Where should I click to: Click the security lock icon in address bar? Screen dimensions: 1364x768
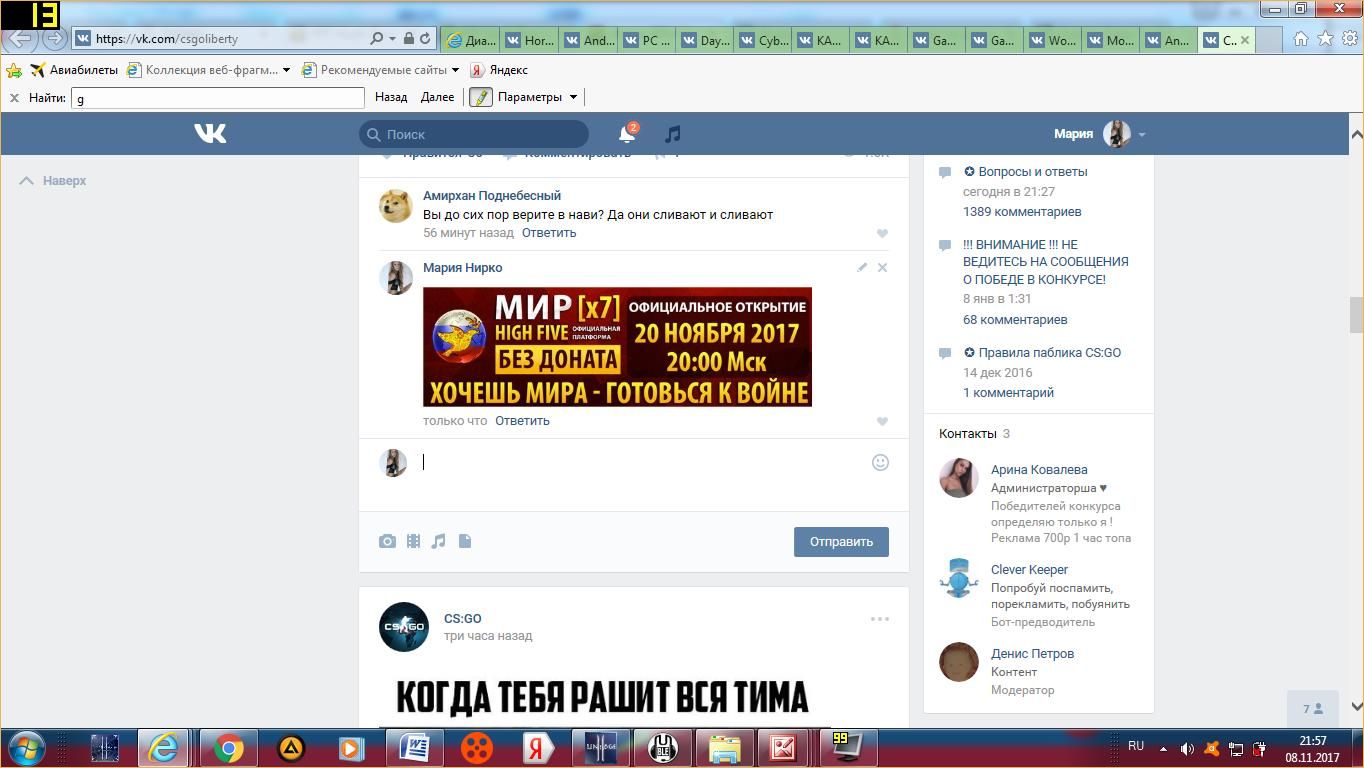(408, 39)
